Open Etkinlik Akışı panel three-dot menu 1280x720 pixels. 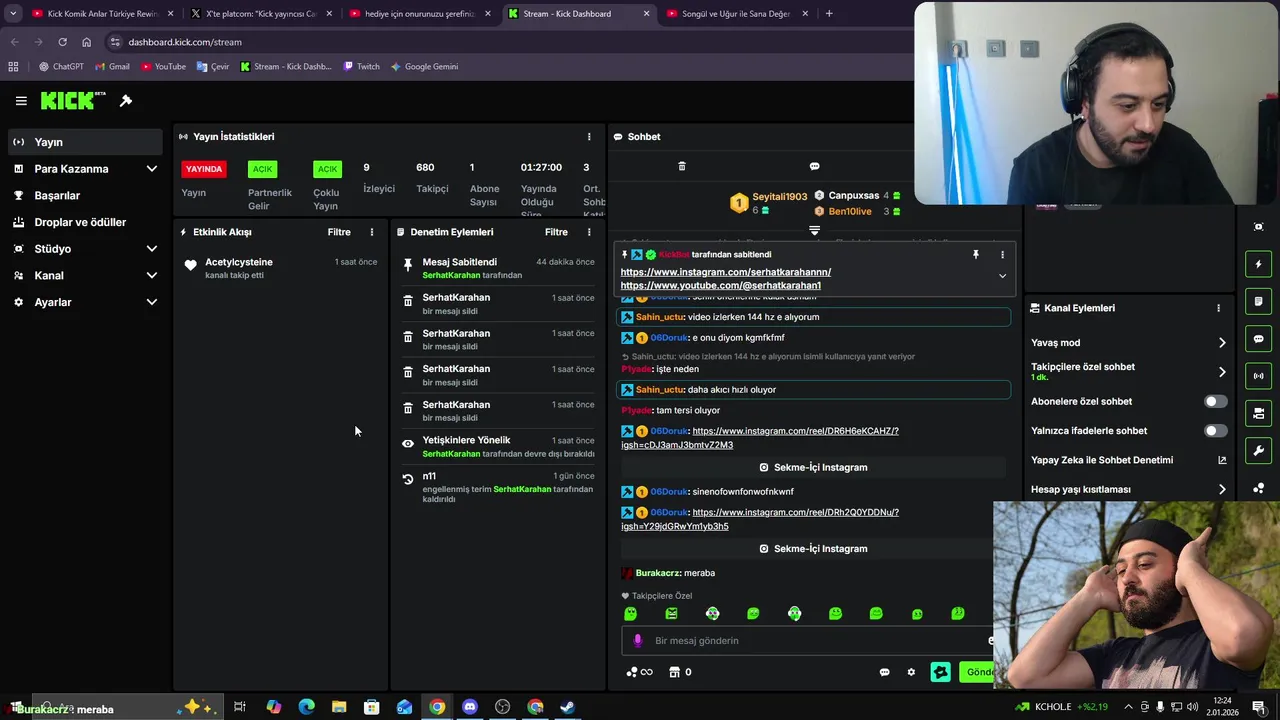coord(372,232)
